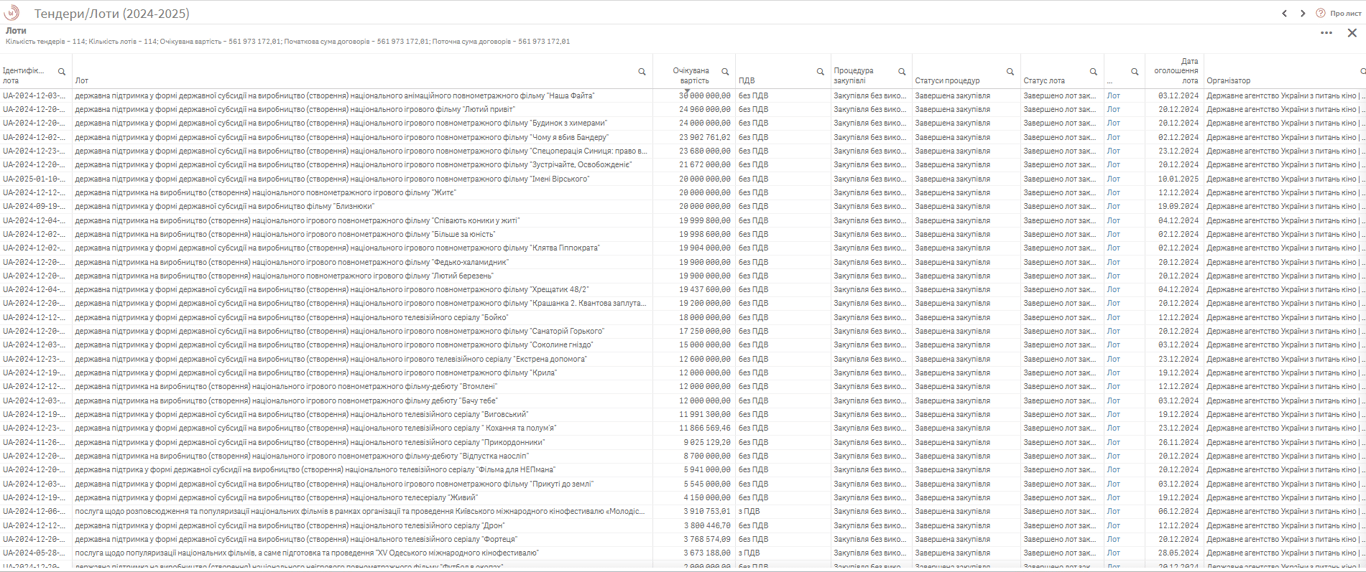Image resolution: width=1366 pixels, height=572 pixels.
Task: Click the 24 960 000,00 value cell
Action: [x=705, y=110]
